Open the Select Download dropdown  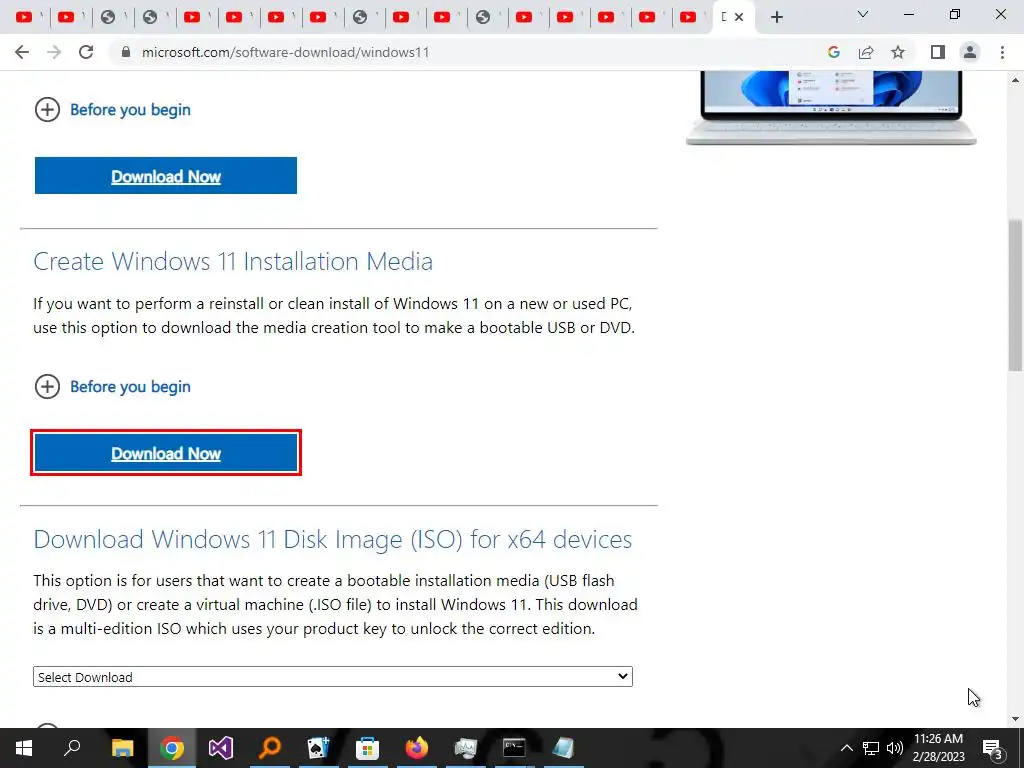click(332, 677)
